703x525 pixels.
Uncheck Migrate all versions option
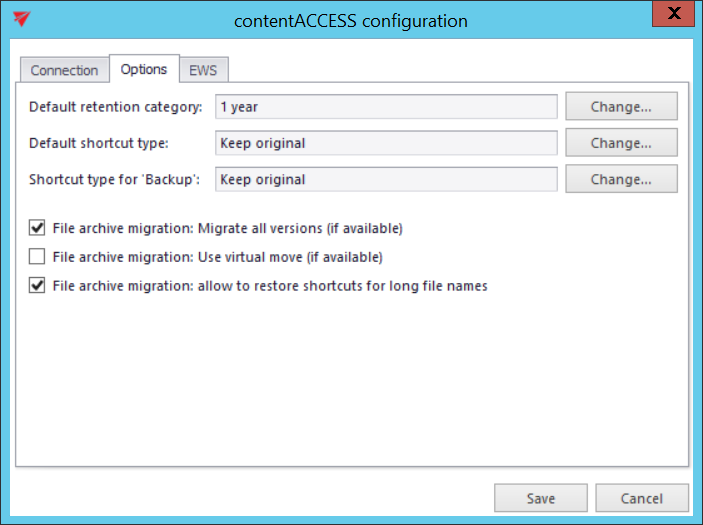[x=38, y=228]
